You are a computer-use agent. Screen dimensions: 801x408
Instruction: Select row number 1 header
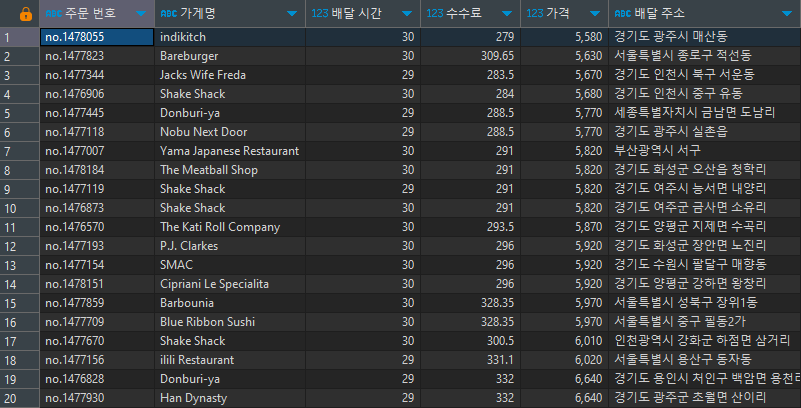19,37
